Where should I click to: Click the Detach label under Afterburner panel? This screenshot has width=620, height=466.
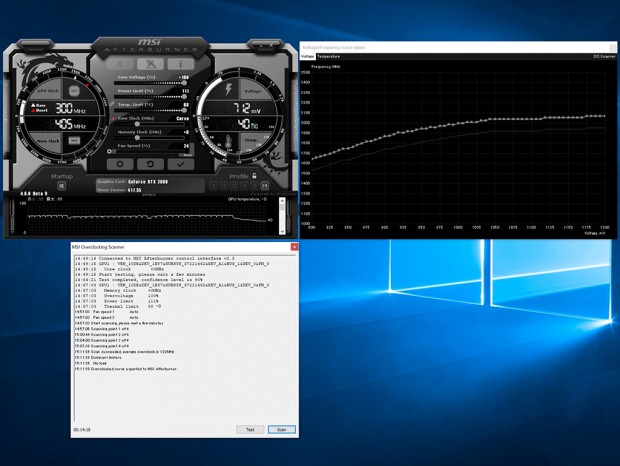pos(149,194)
